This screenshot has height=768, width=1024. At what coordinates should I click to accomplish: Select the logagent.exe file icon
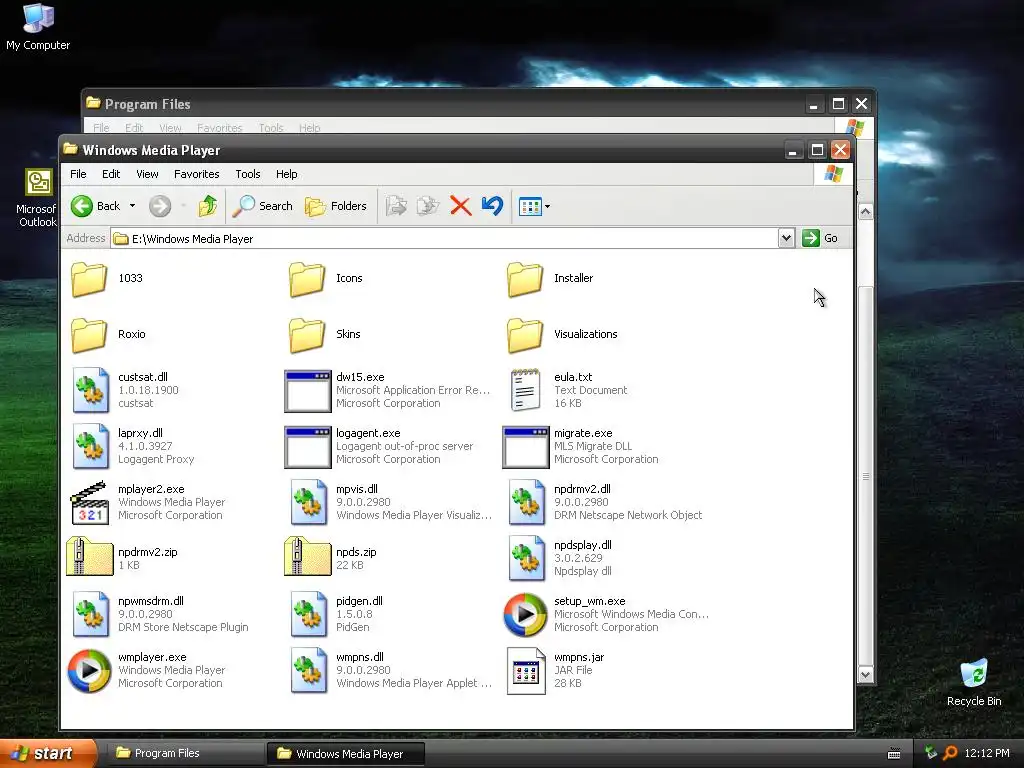click(308, 447)
